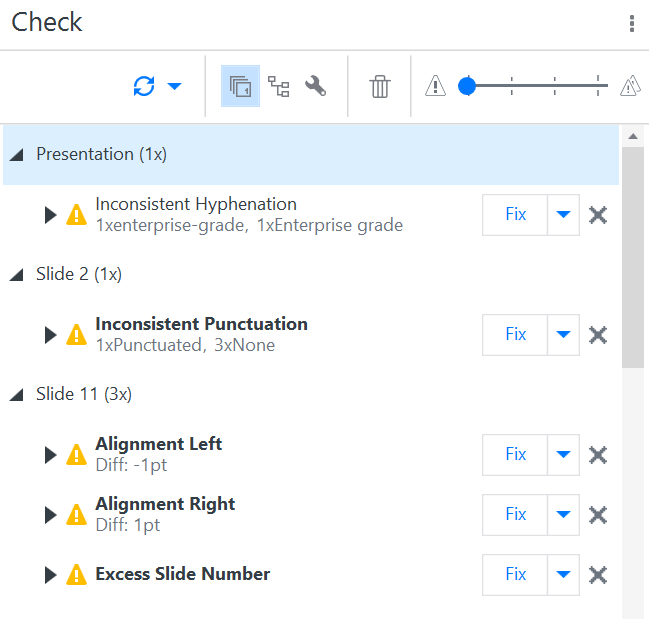Toggle the slide group view icon
Image resolution: width=649 pixels, height=619 pixels.
pos(240,87)
